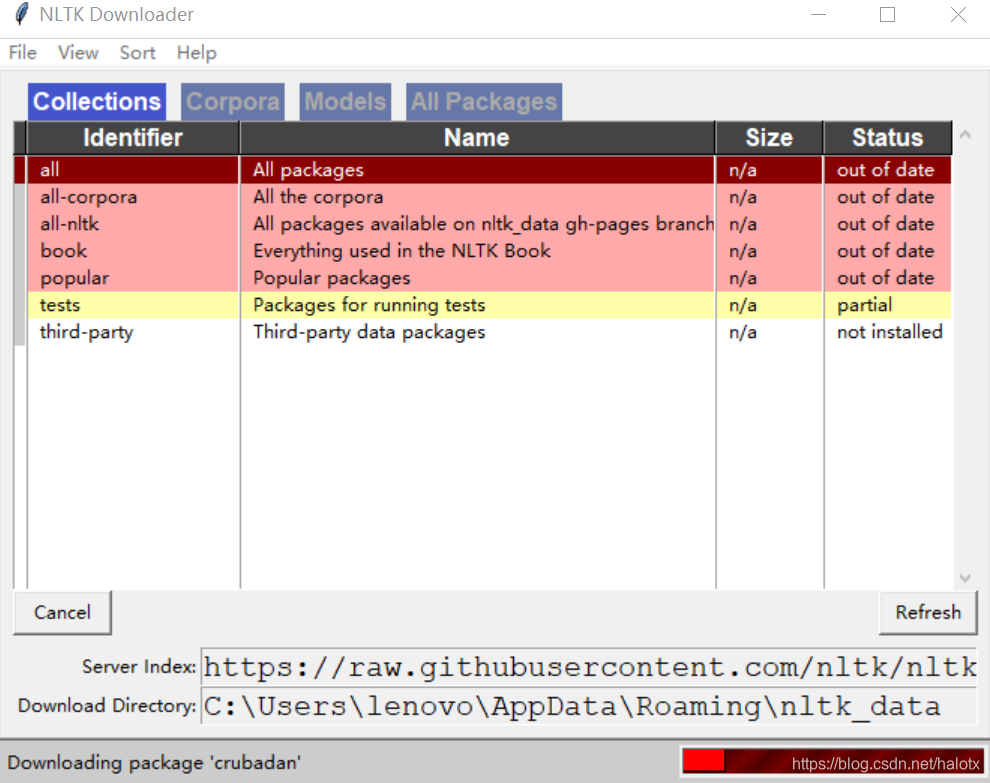Click the Refresh button
Screen dimensions: 990x783
pyautogui.click(x=928, y=613)
